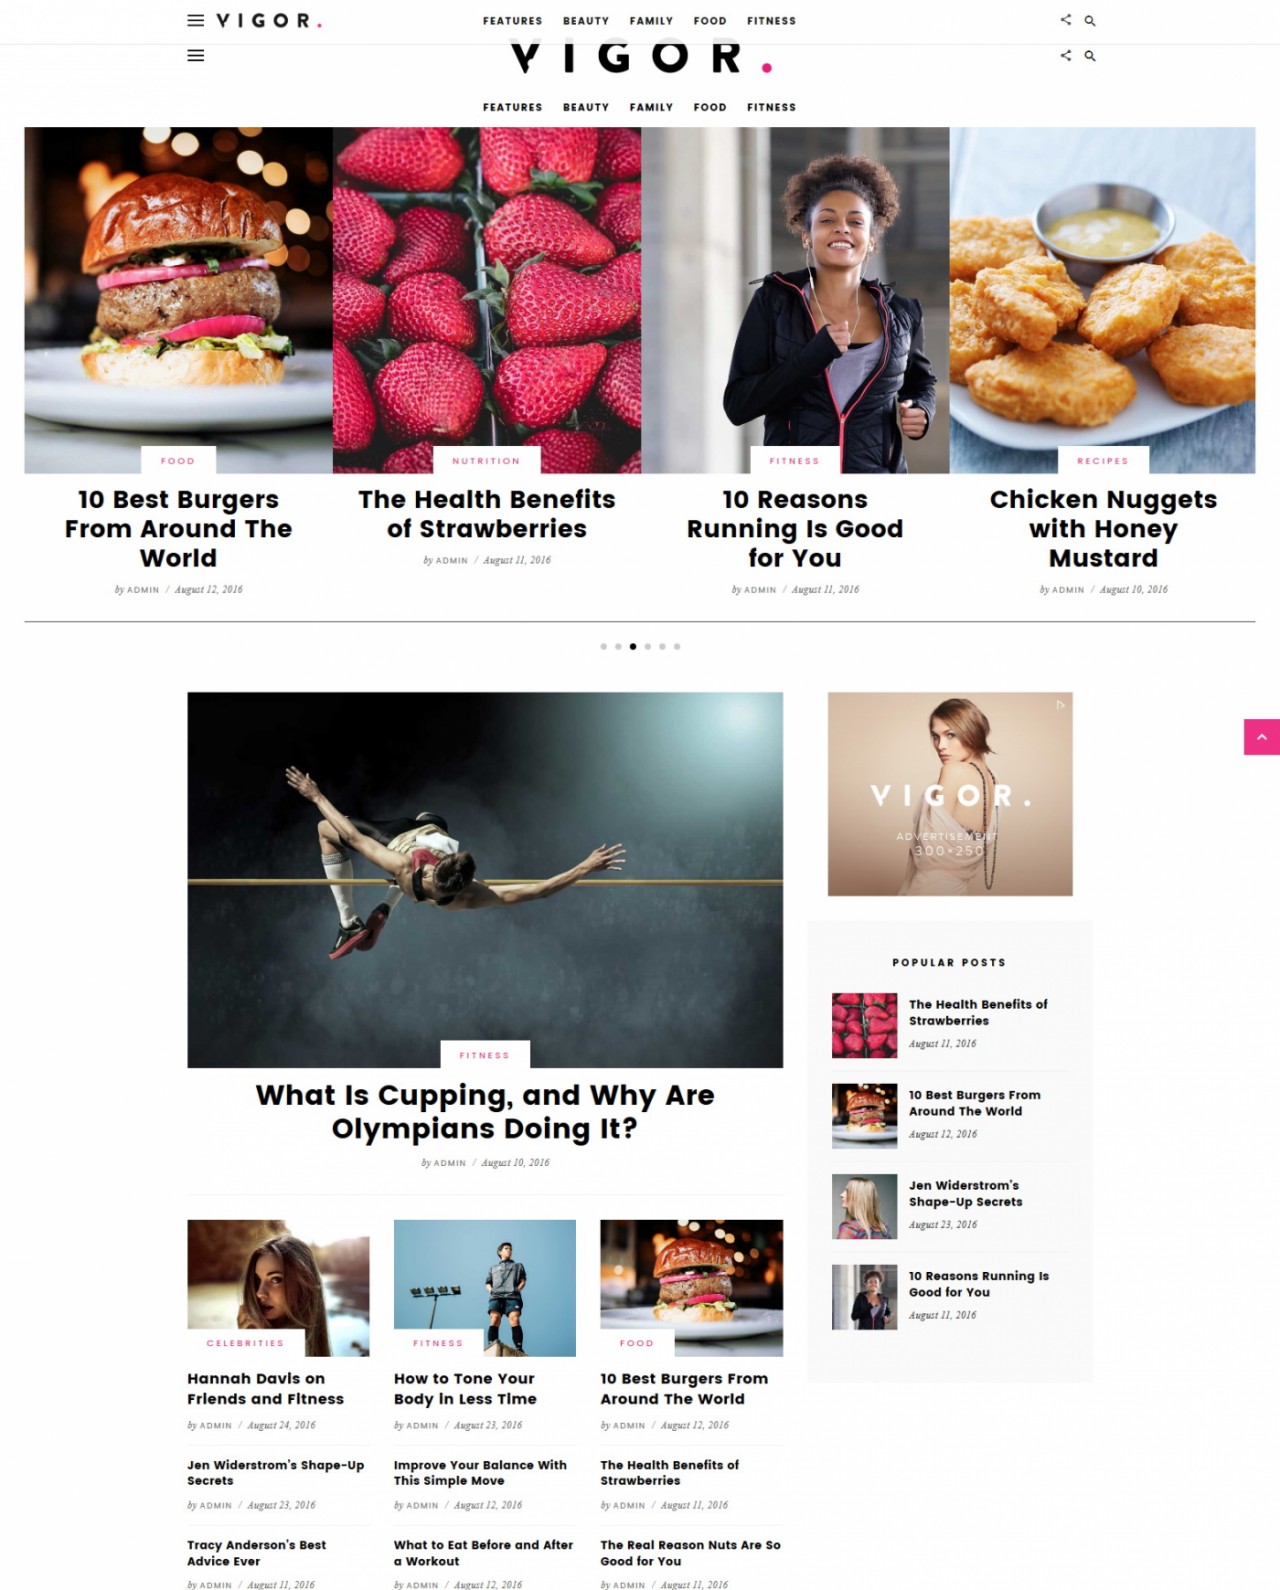This screenshot has width=1280, height=1590.
Task: Open 'Chicken Nuggets with Honey Mustard' article
Action: coord(1103,528)
